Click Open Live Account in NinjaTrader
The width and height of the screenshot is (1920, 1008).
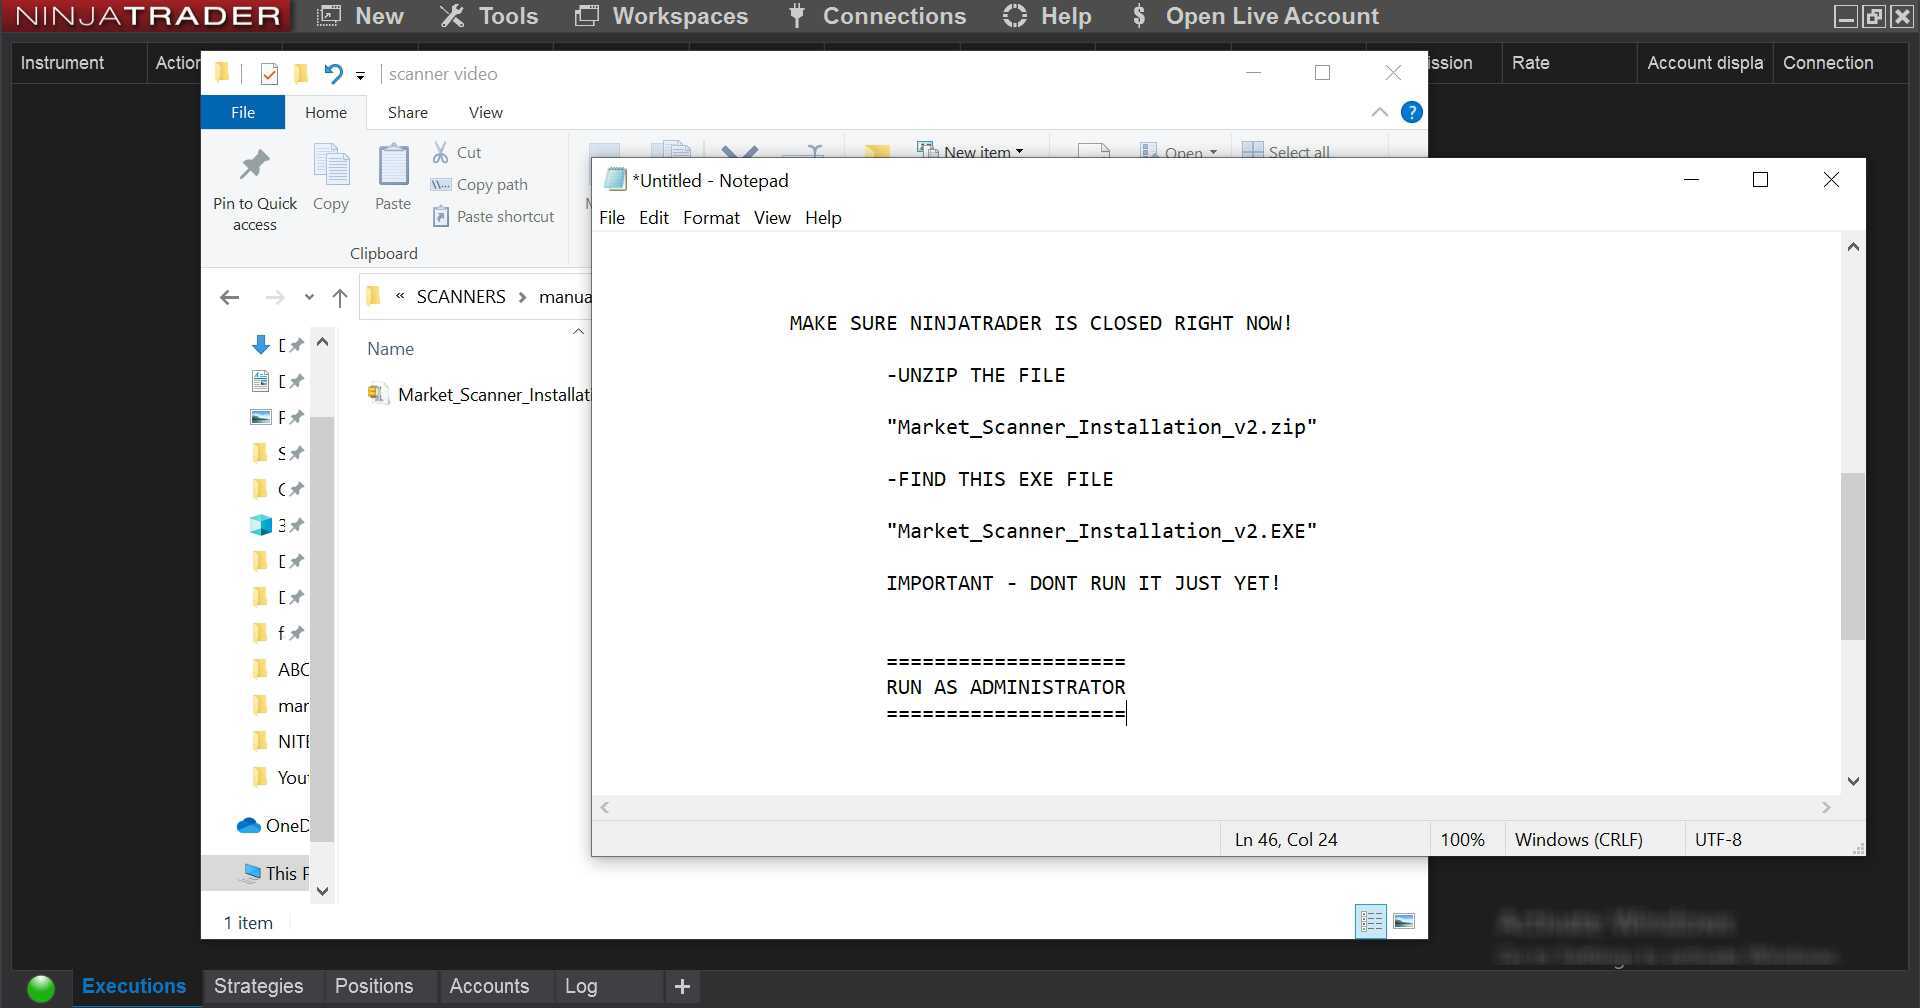(1270, 16)
